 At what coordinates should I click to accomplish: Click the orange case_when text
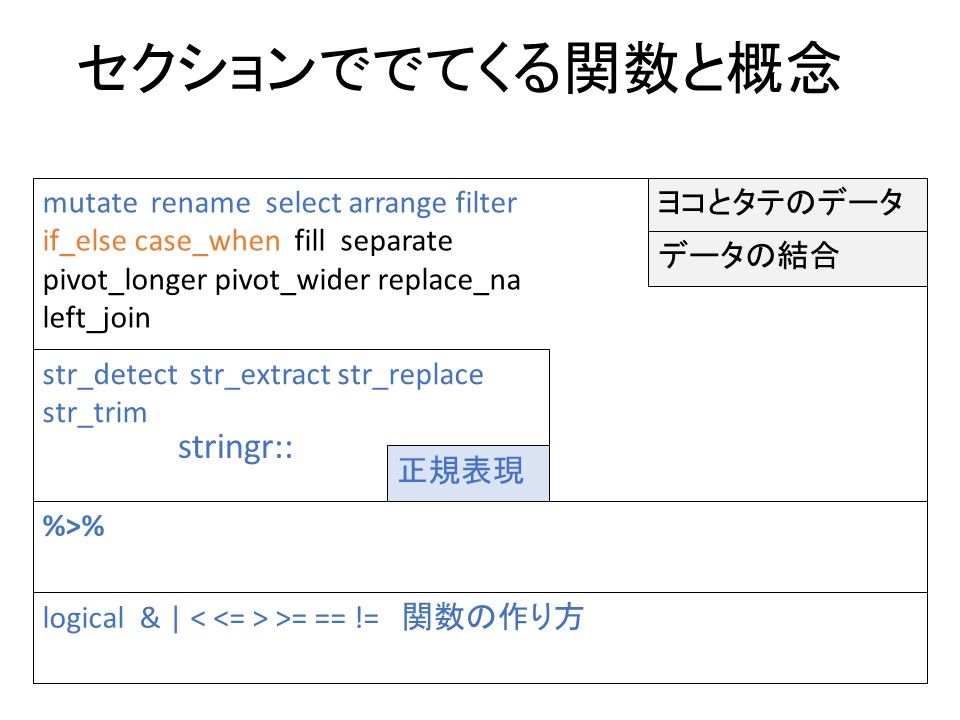208,242
